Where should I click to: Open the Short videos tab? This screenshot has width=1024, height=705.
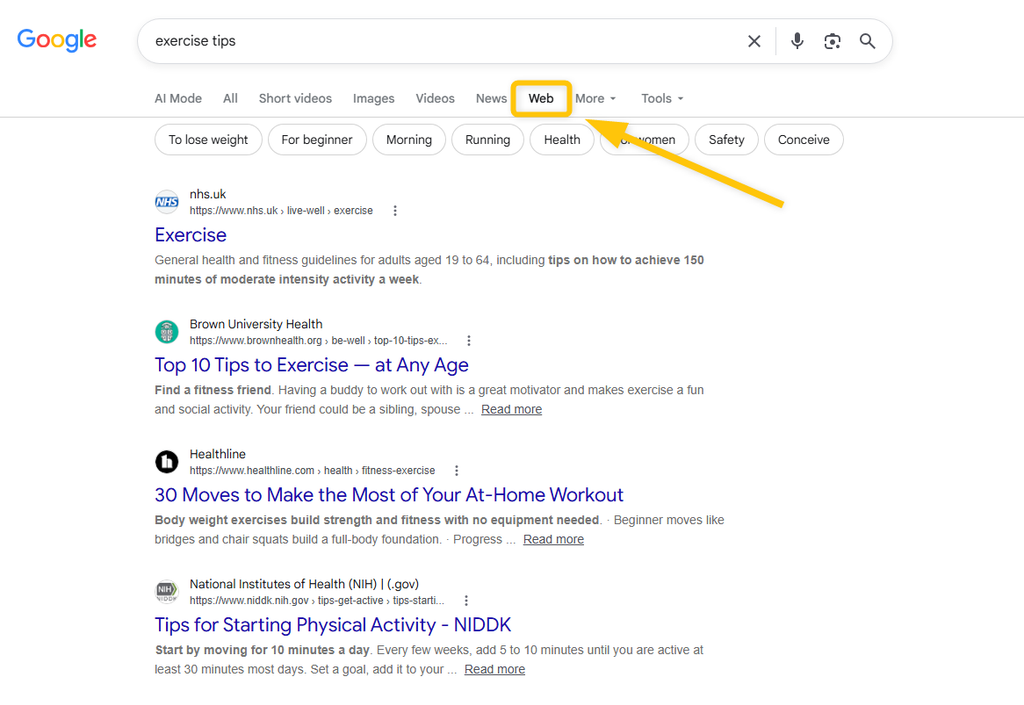295,99
